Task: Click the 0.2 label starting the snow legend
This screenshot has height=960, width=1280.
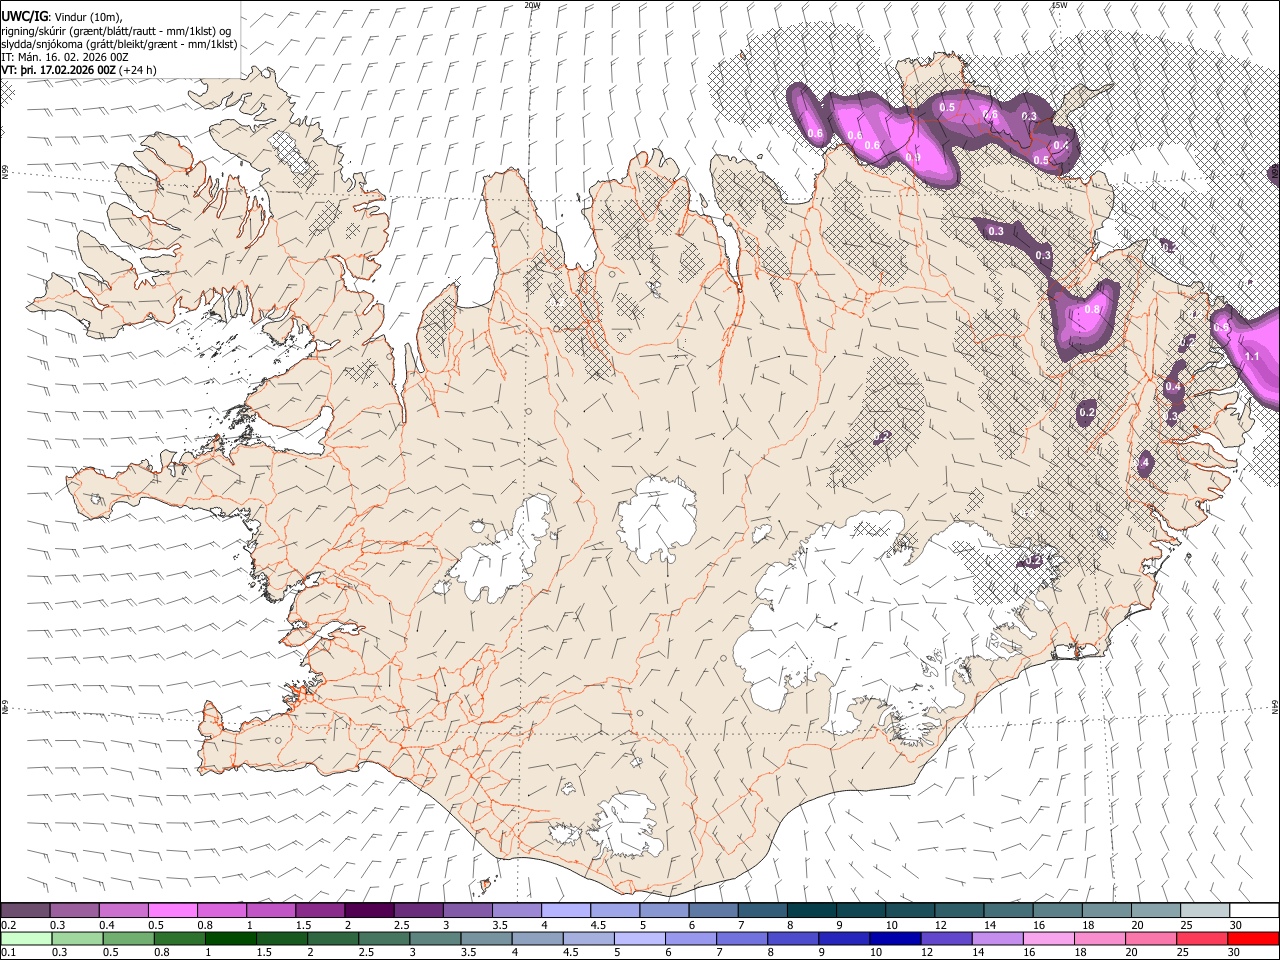Action: (9, 925)
